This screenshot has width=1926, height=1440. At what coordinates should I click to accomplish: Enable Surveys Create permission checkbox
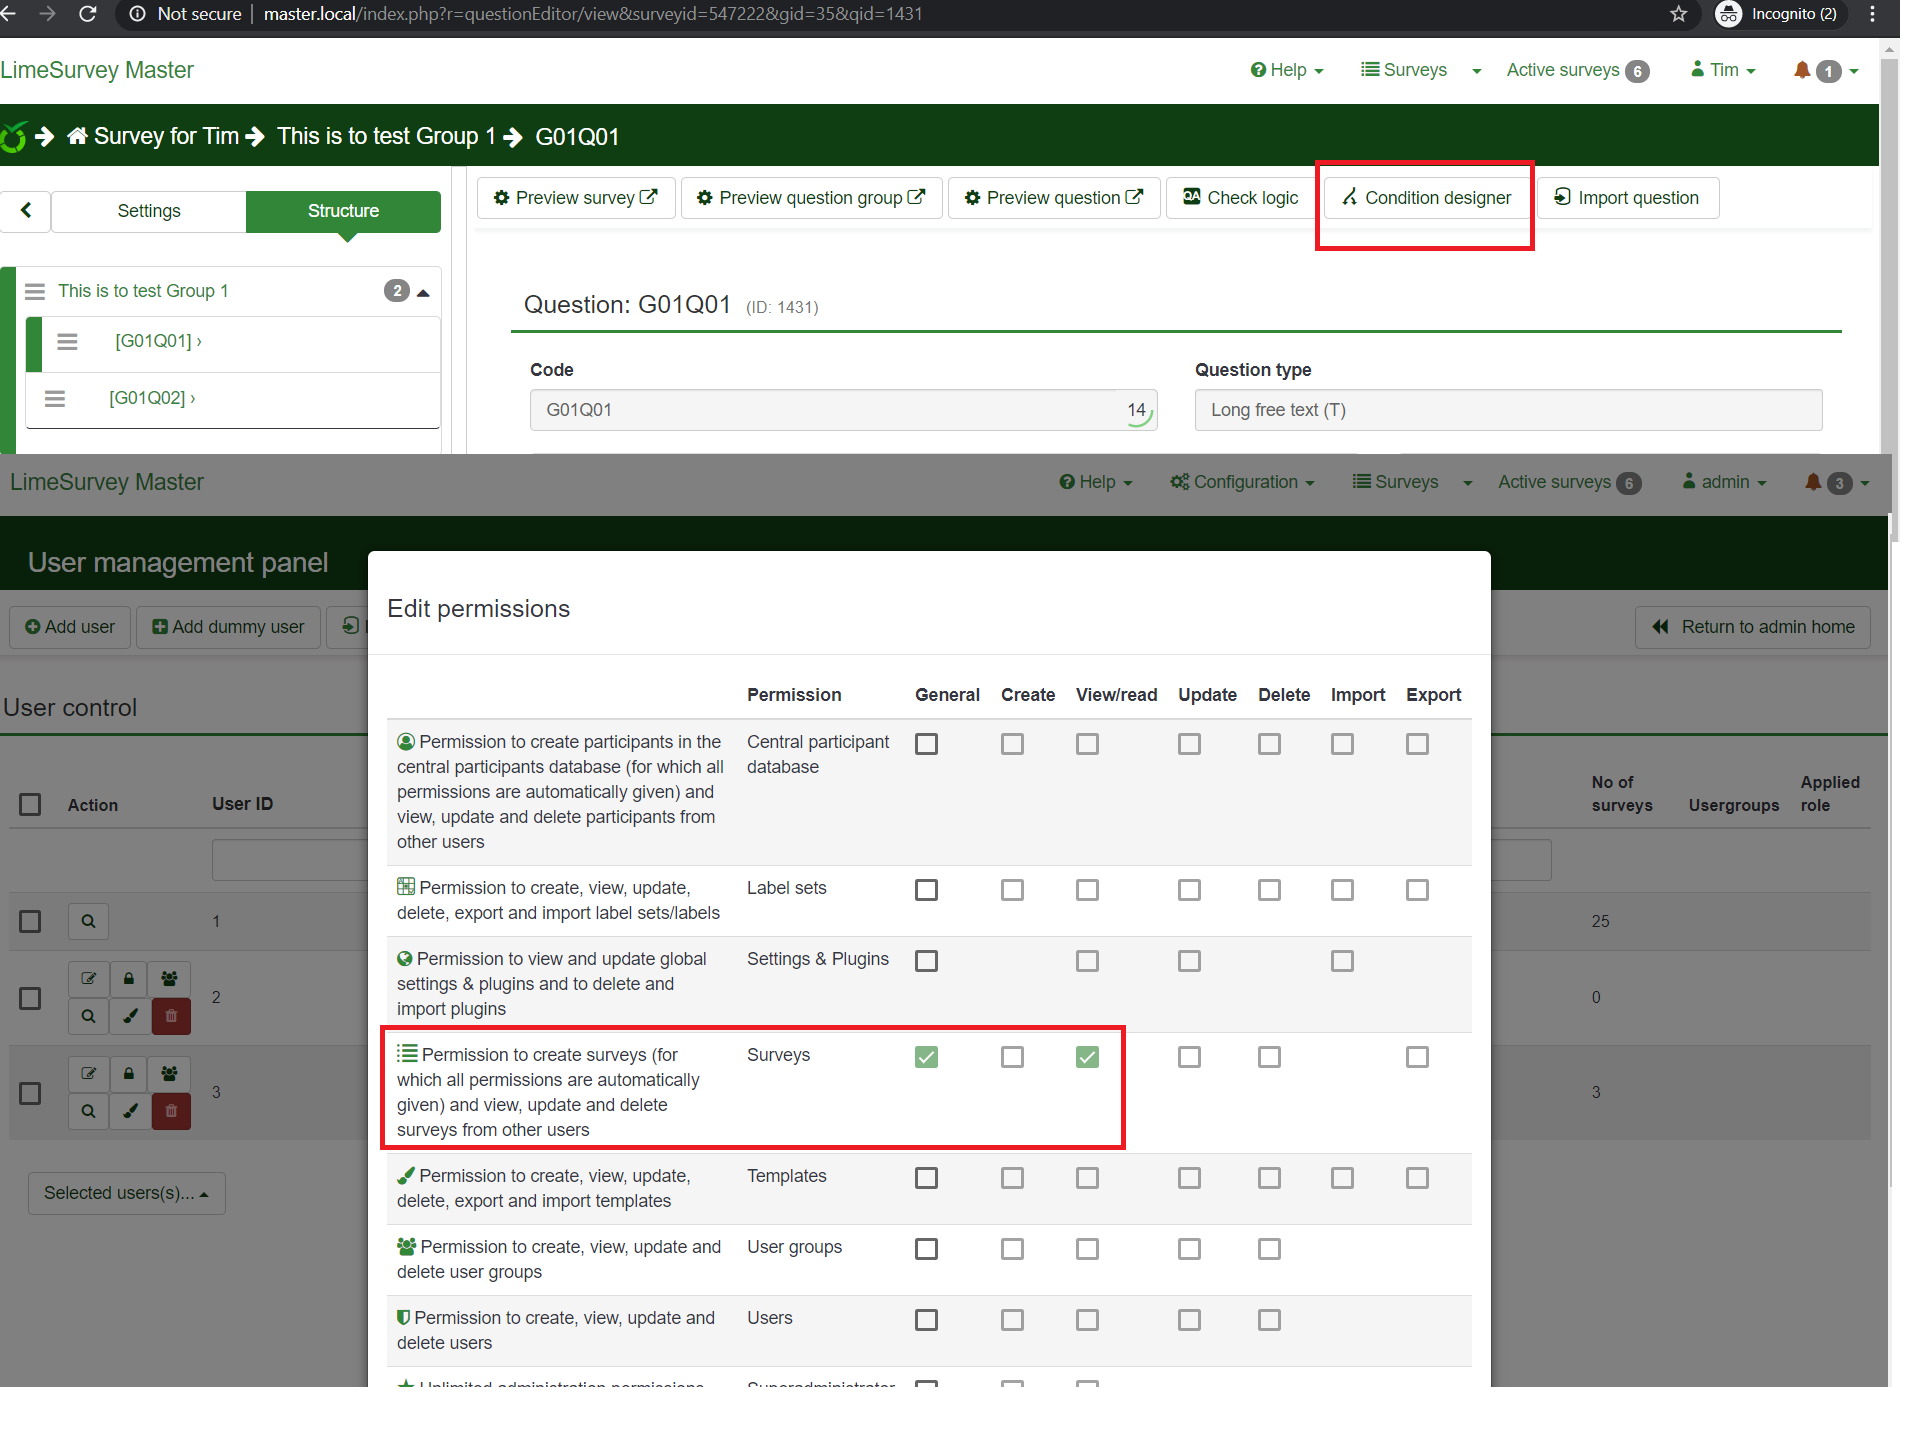tap(1012, 1057)
